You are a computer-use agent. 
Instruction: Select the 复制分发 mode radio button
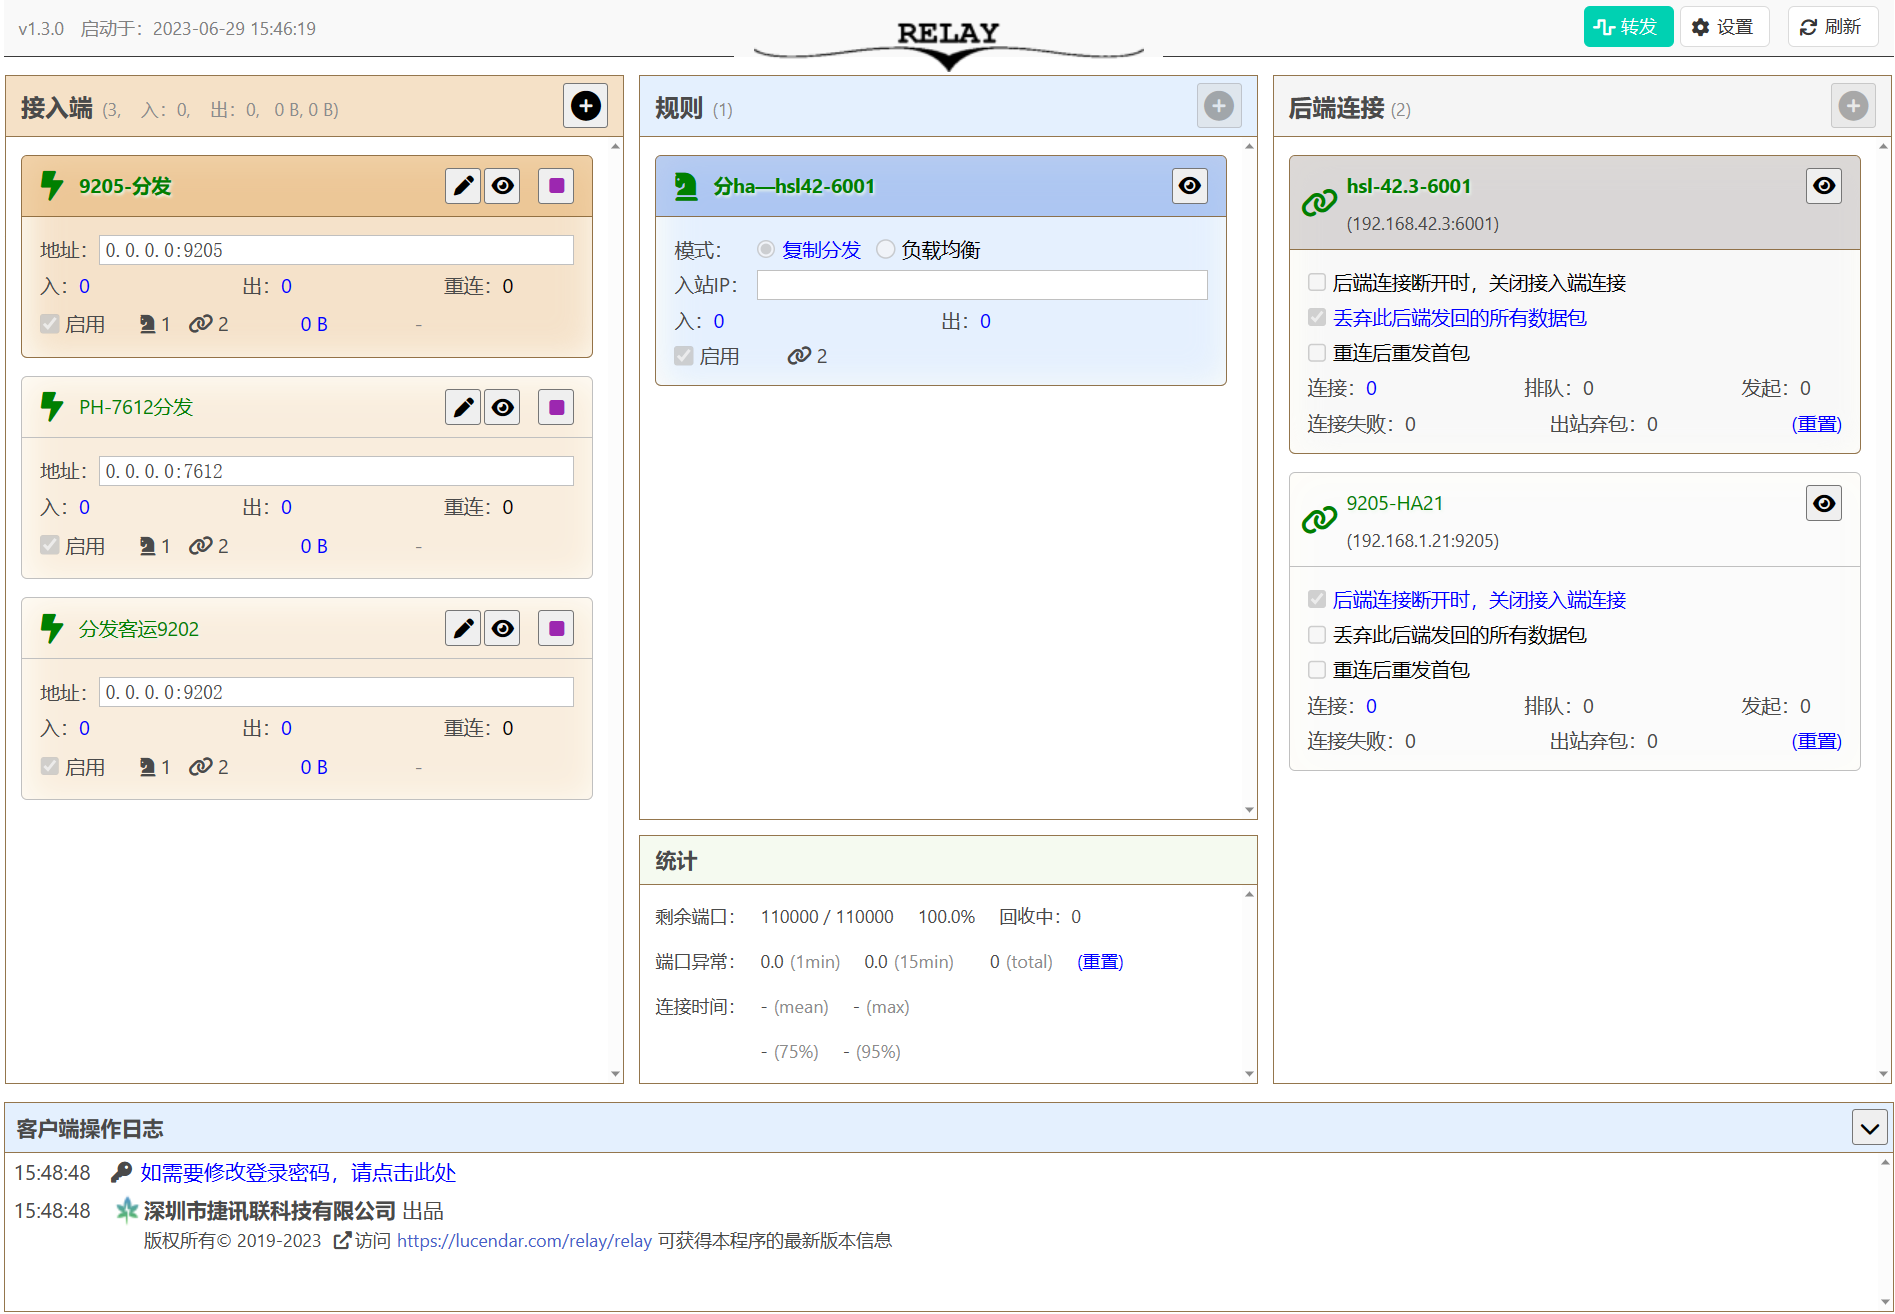click(x=766, y=249)
